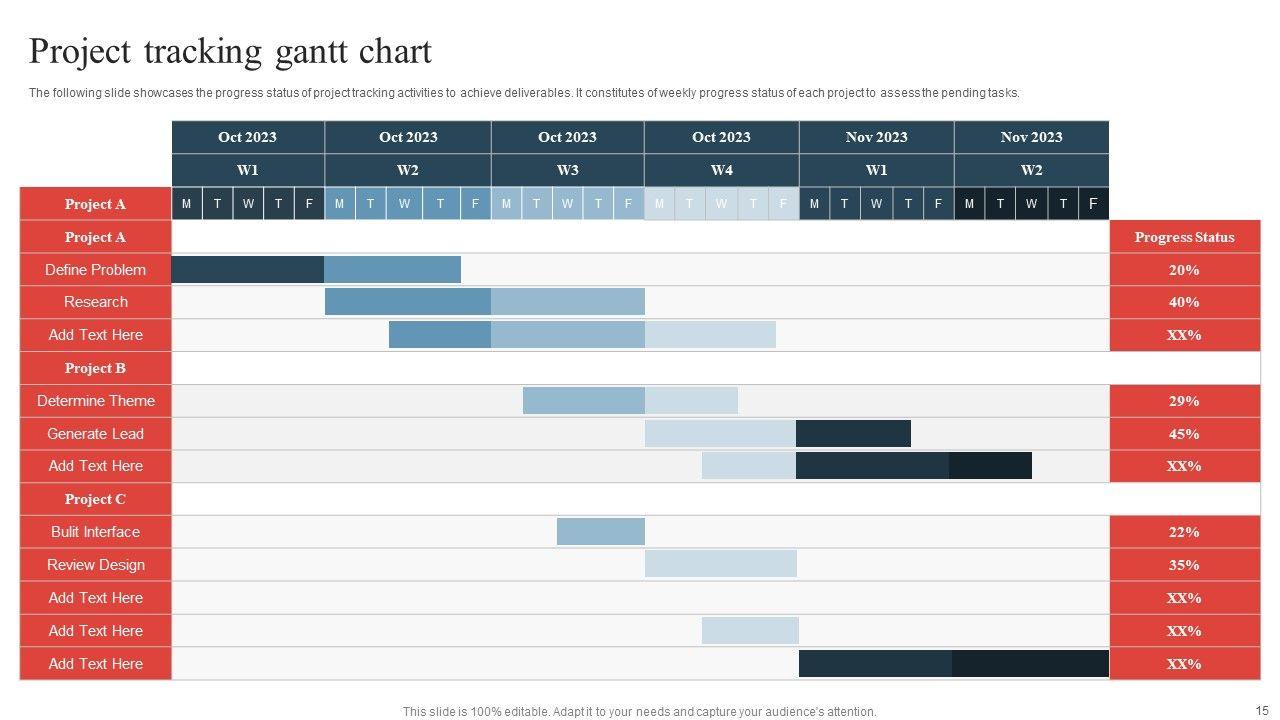Screen dimensions: 1280x720
Task: Select the Bulit Interface gantt bar
Action: coord(600,532)
